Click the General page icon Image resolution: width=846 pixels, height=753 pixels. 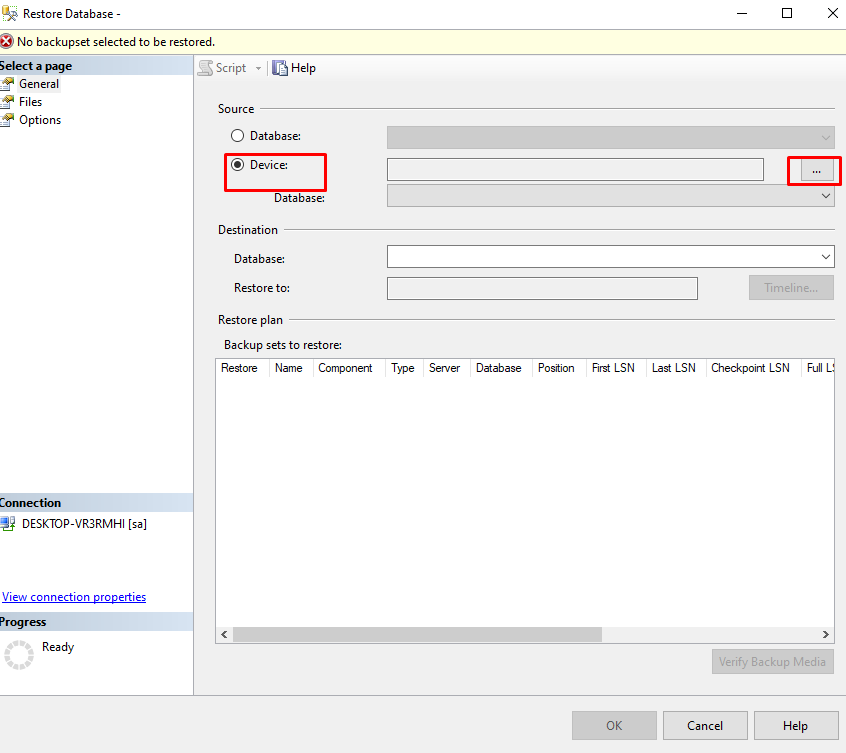tap(8, 84)
